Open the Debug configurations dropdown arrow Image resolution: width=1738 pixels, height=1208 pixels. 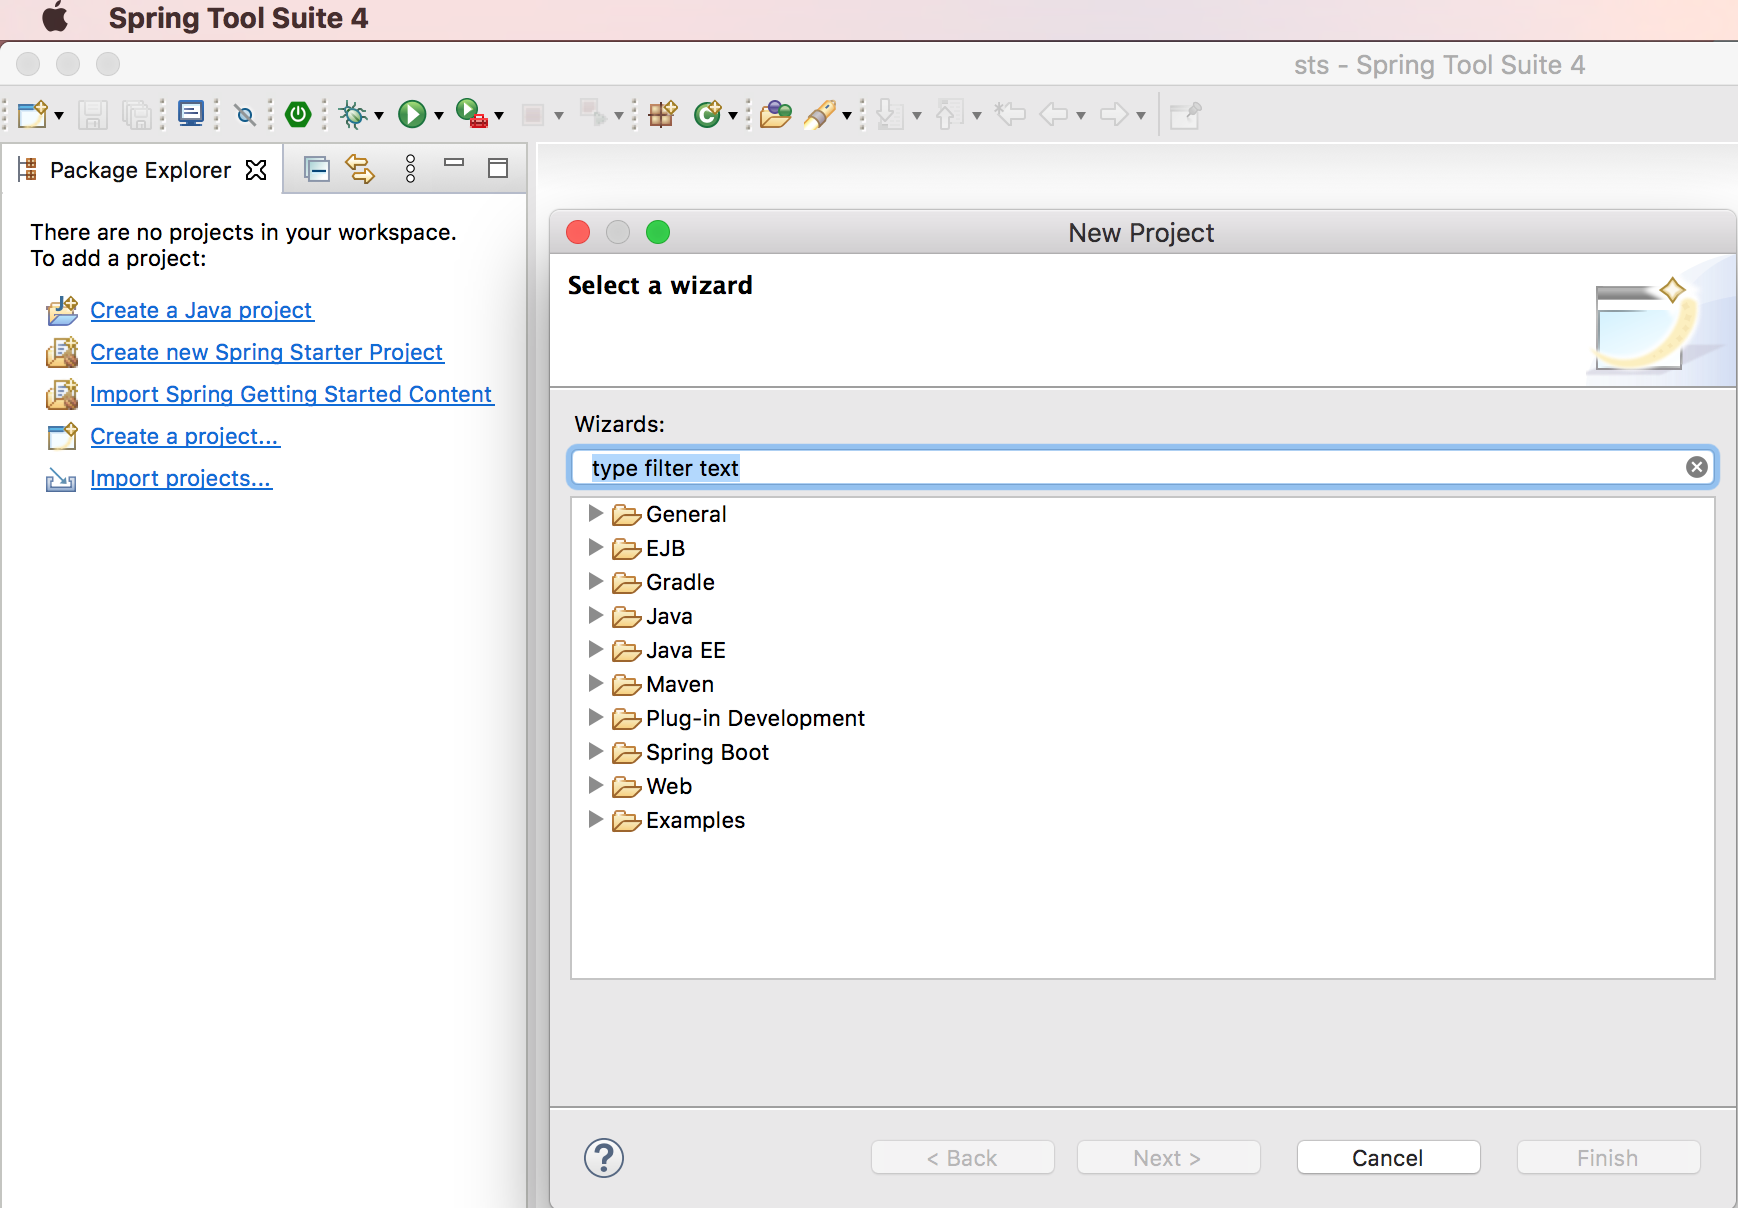click(379, 116)
